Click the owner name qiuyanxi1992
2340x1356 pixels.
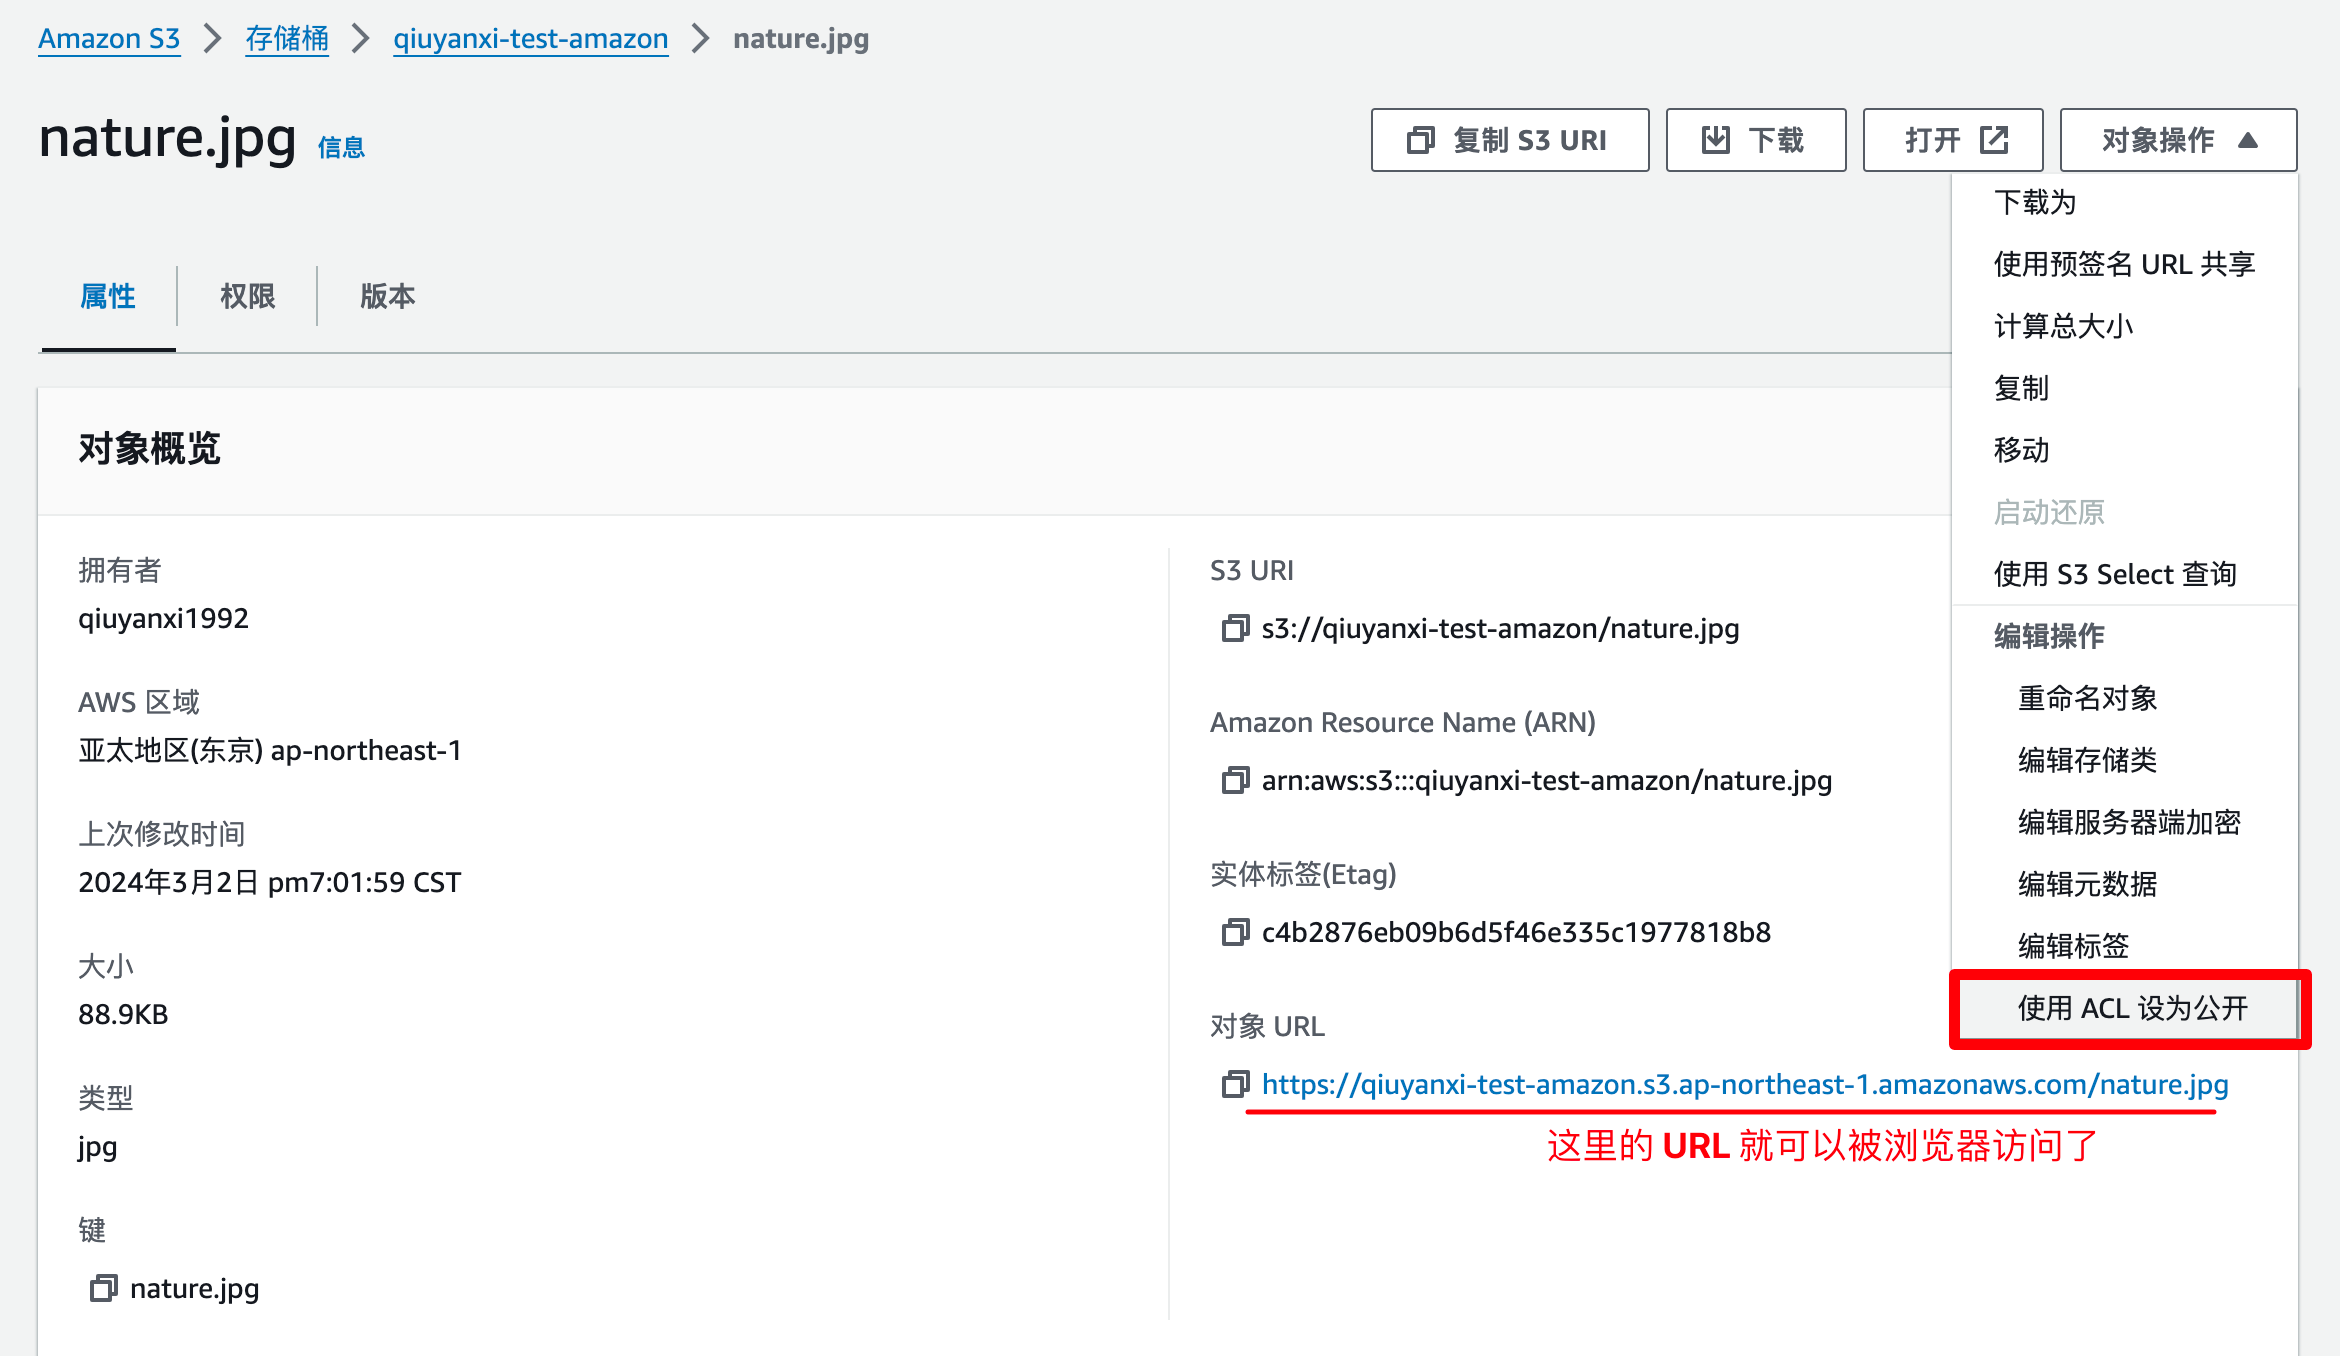163,618
